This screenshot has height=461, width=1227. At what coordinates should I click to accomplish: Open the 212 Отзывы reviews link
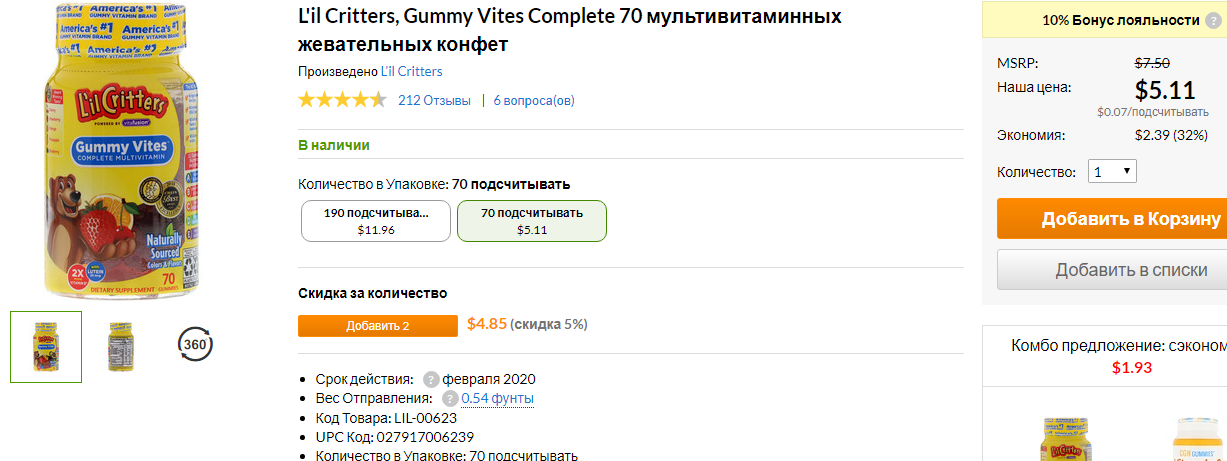coord(434,100)
